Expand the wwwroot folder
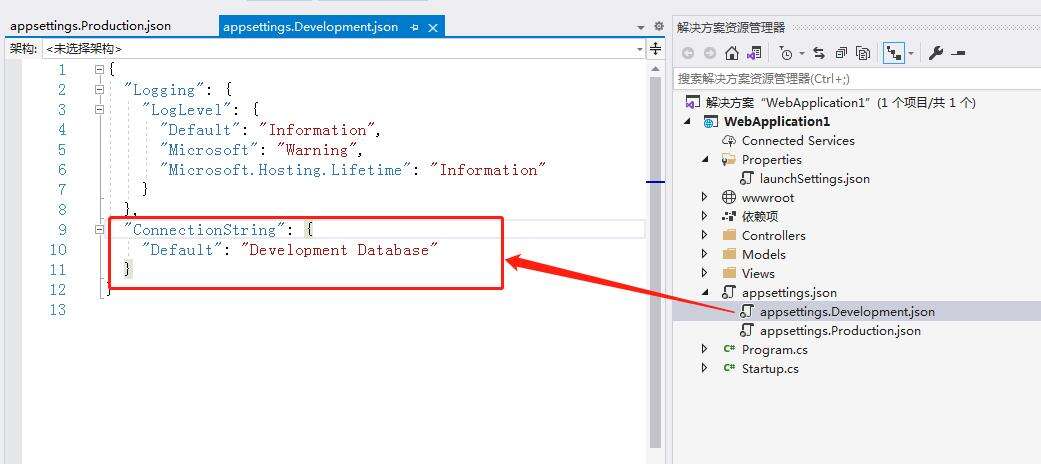 [704, 198]
